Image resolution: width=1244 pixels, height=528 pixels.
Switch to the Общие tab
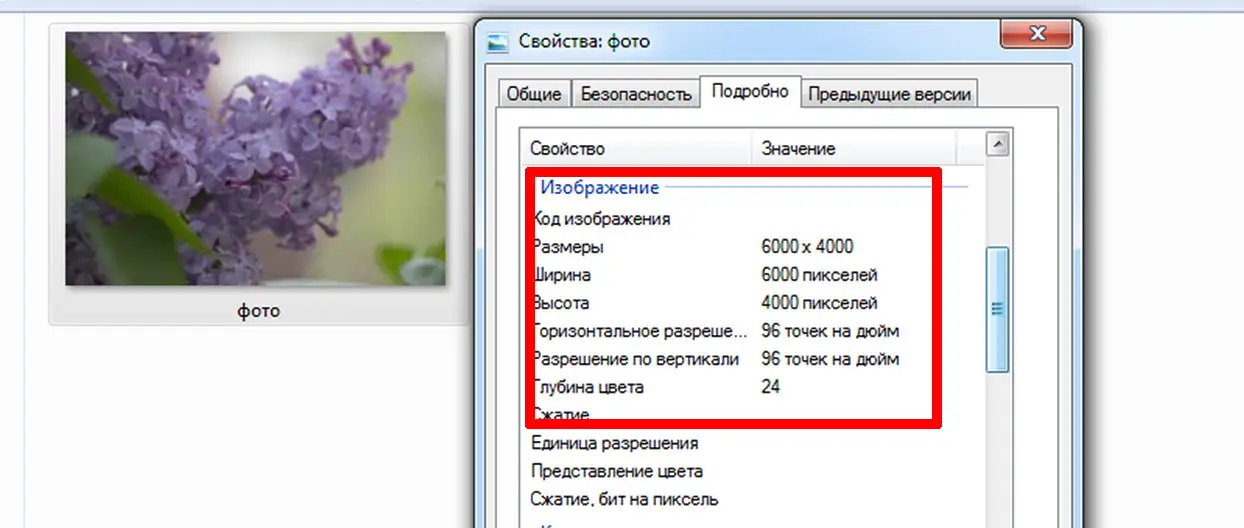pyautogui.click(x=533, y=94)
